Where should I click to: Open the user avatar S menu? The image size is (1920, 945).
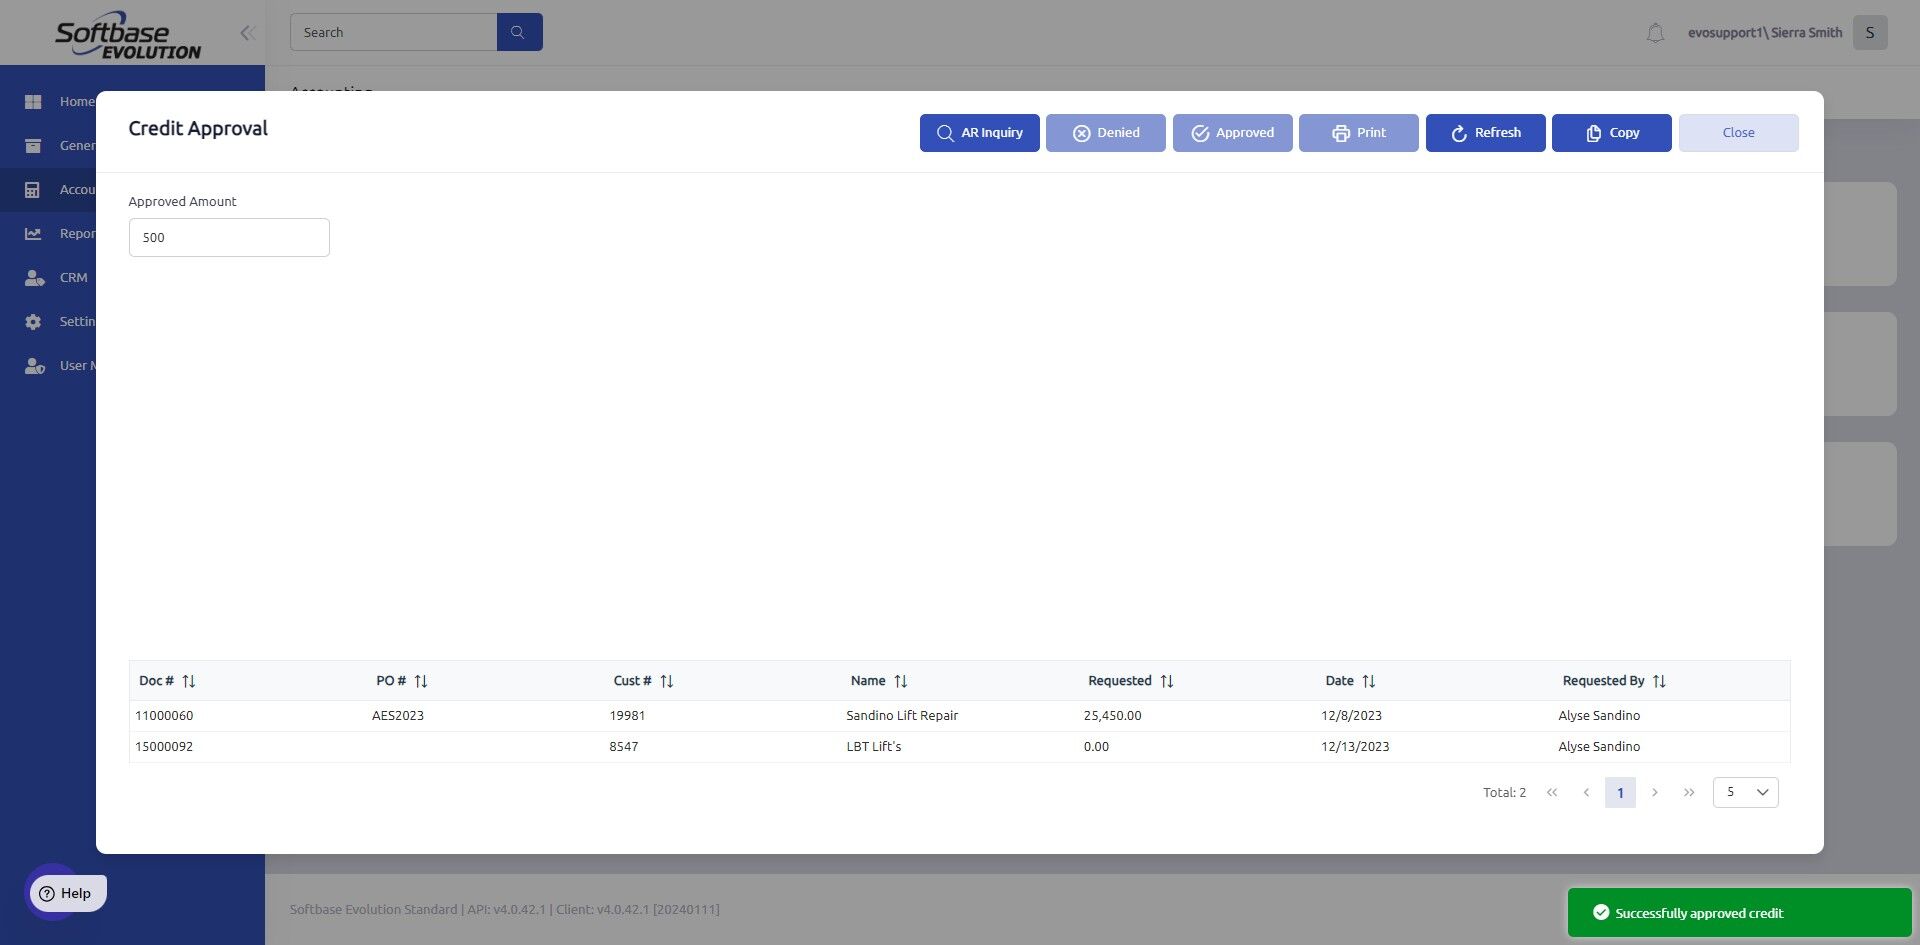1870,33
